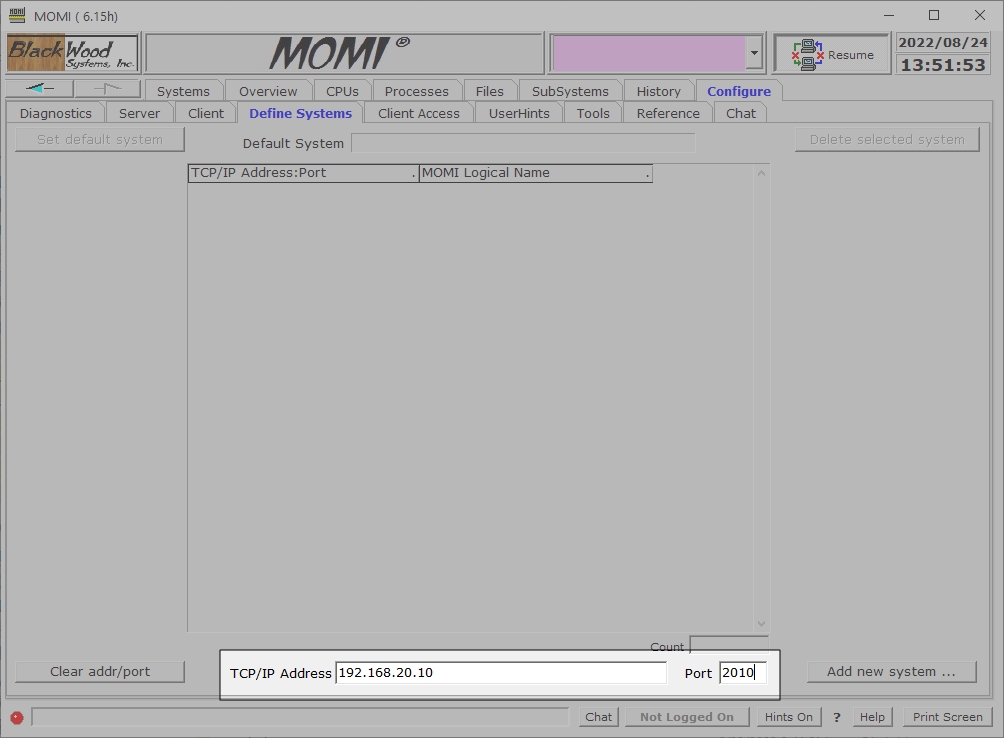The image size is (1004, 738).
Task: Go to the Client Access sub-tab
Action: [x=419, y=113]
